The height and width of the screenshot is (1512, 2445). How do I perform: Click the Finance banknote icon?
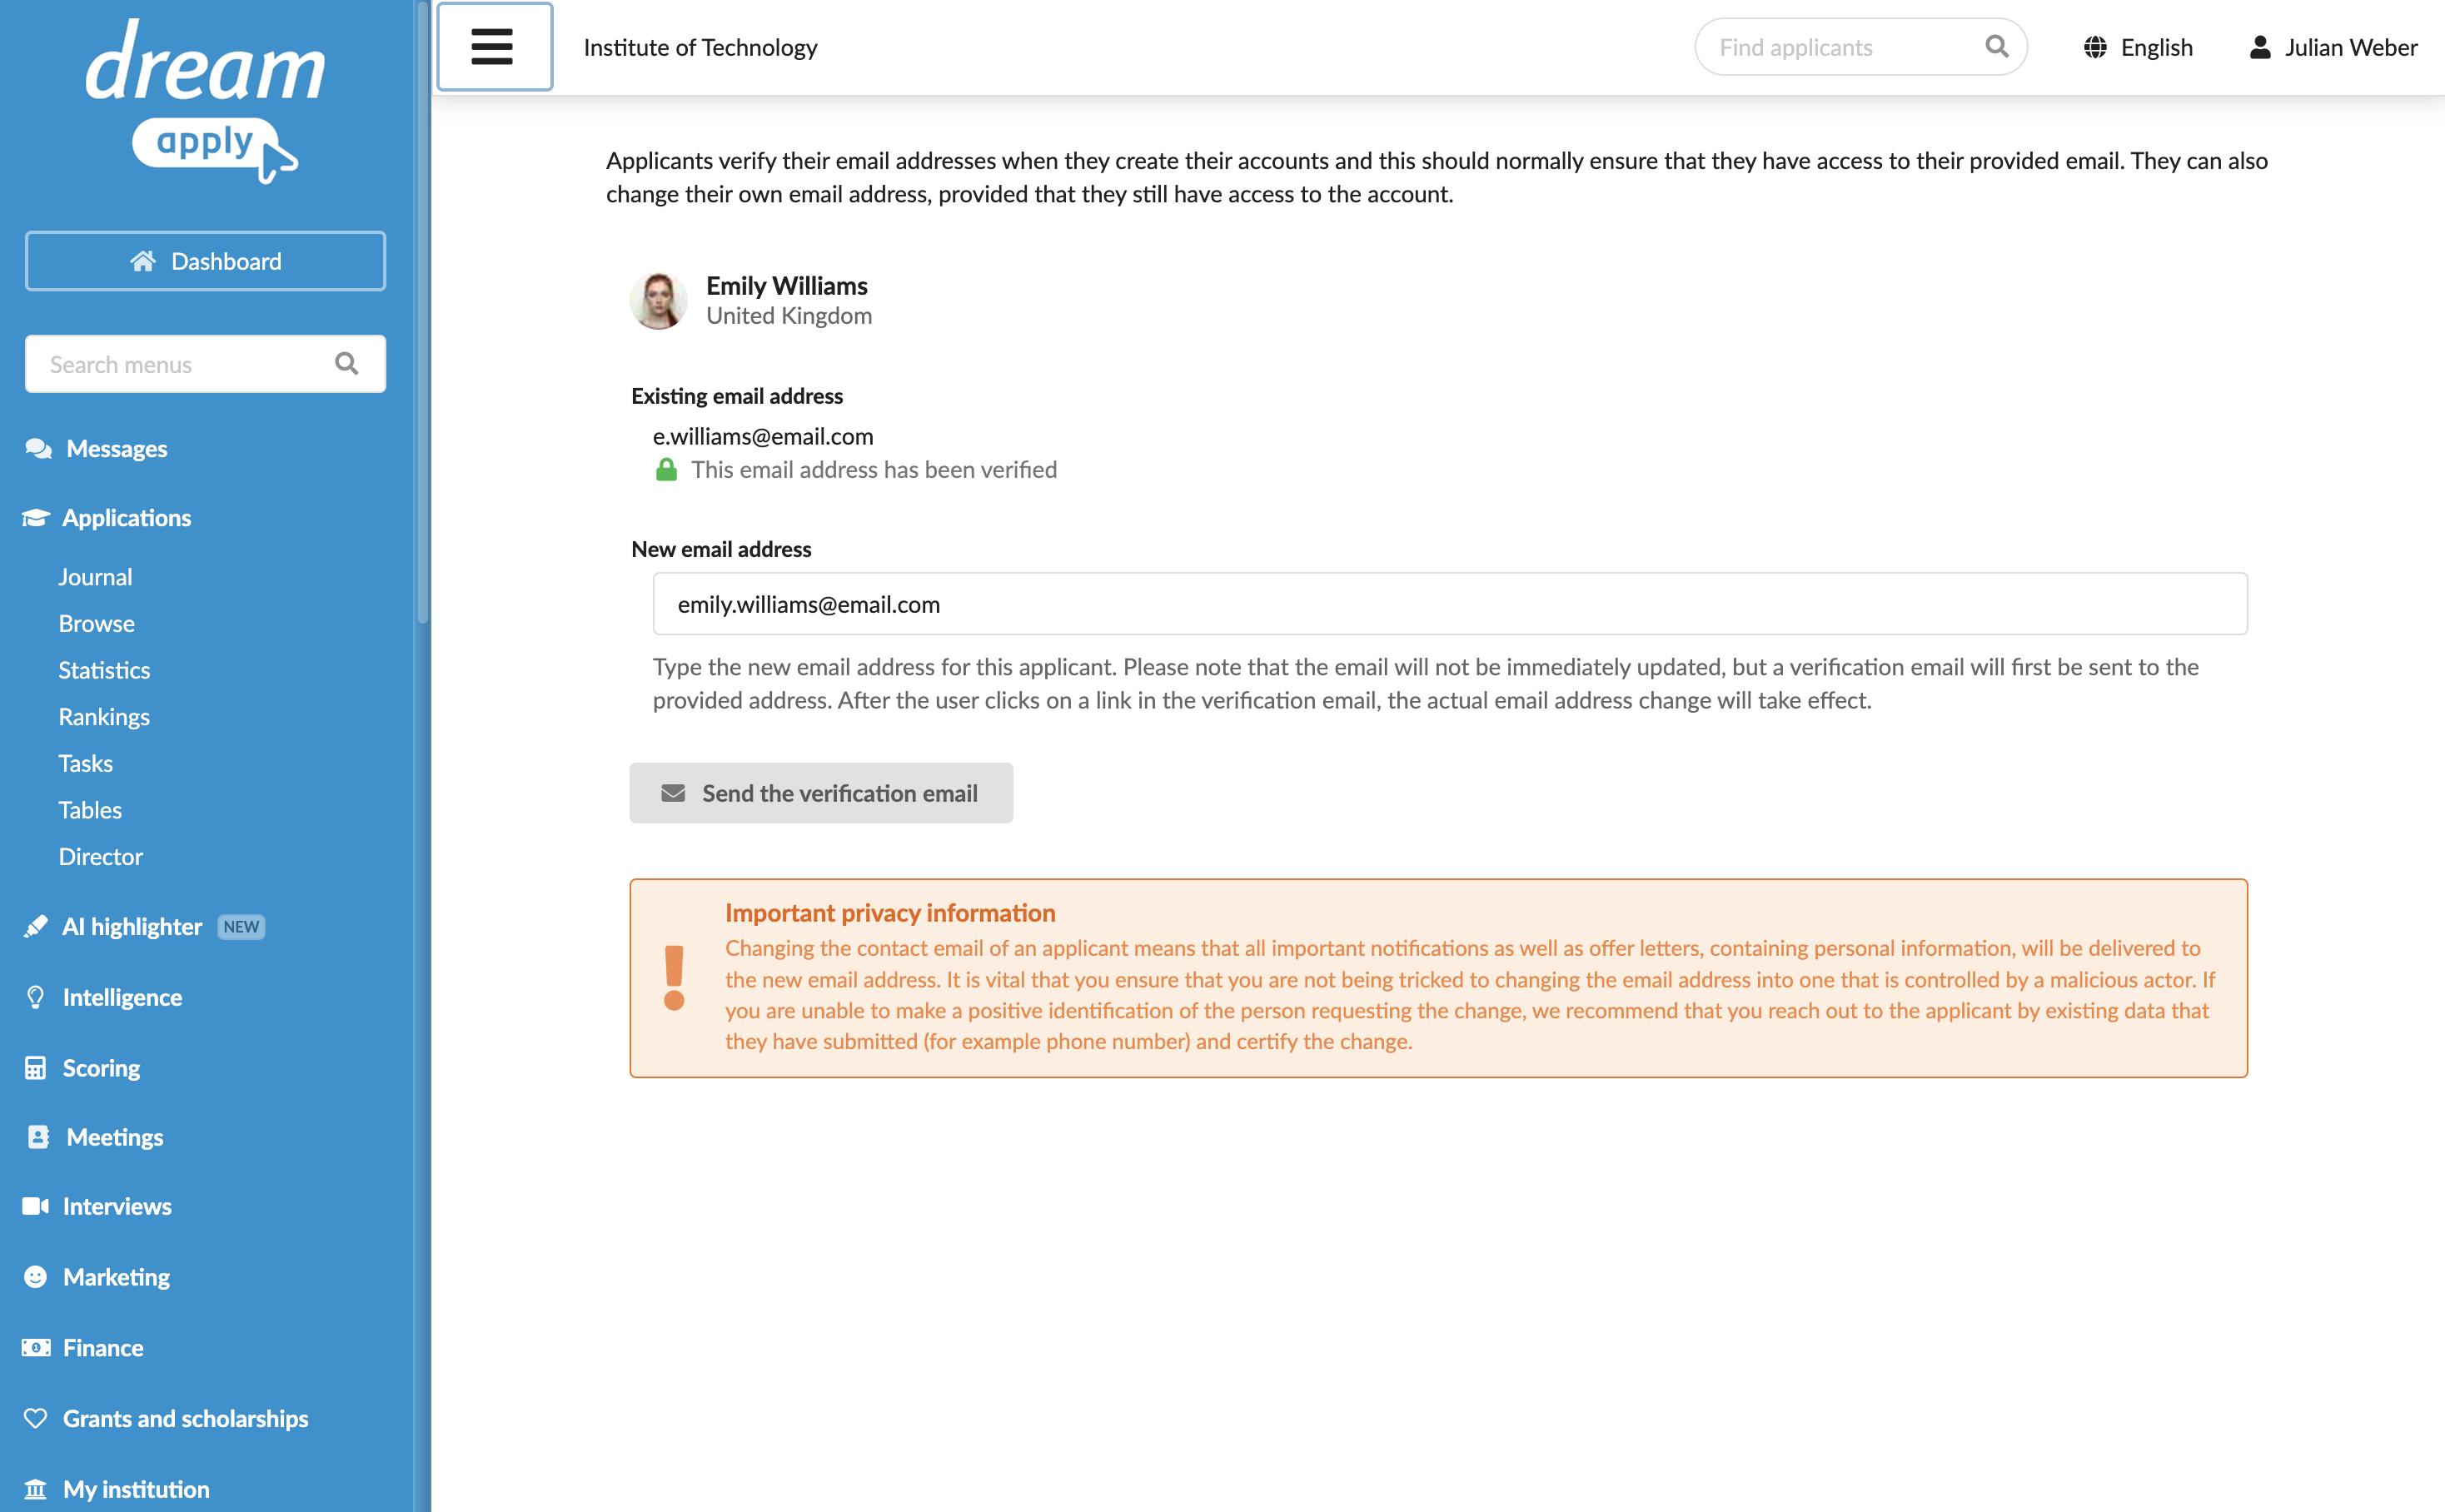pyautogui.click(x=35, y=1347)
